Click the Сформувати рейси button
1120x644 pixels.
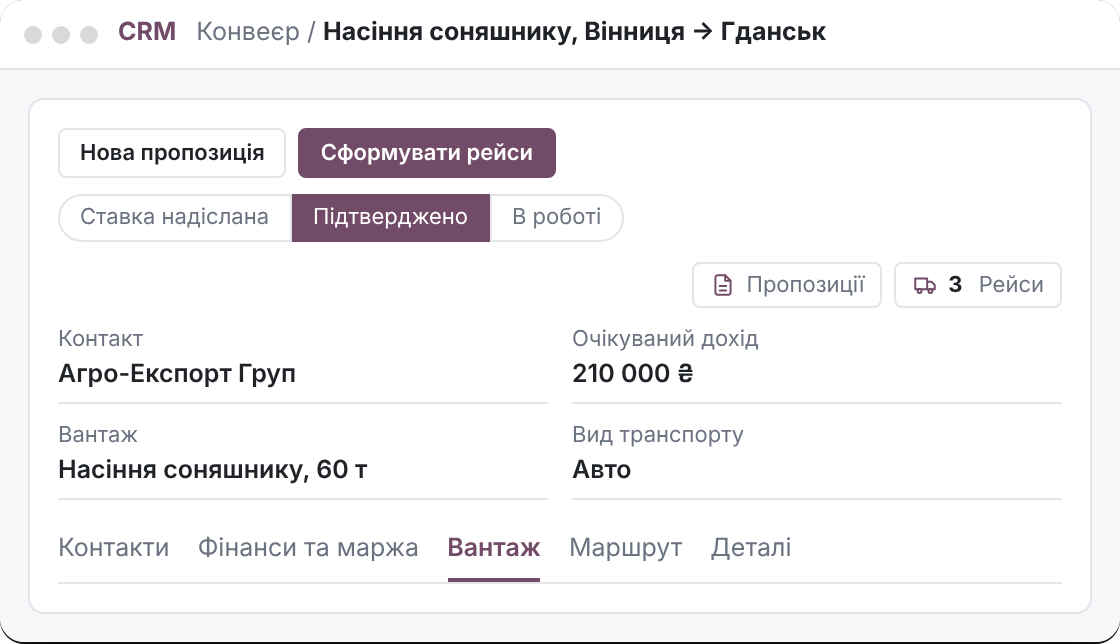pyautogui.click(x=426, y=153)
